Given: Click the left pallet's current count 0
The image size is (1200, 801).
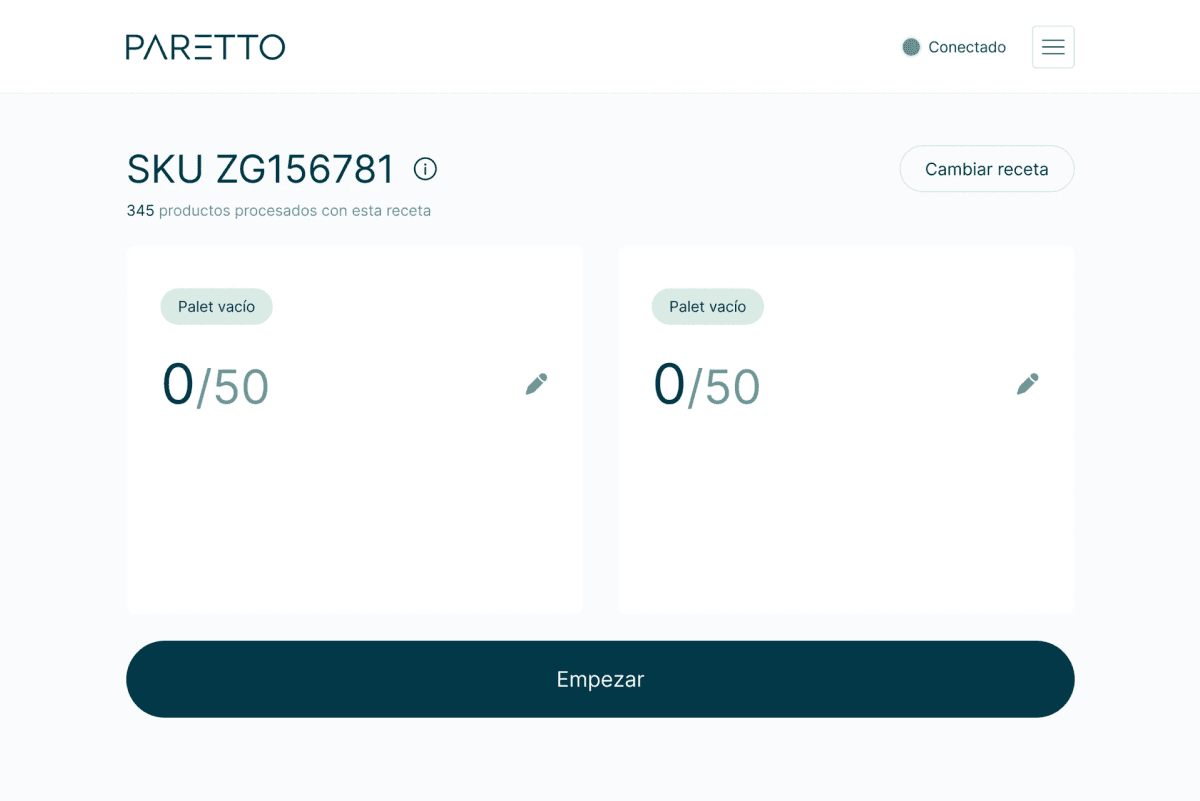Looking at the screenshot, I should pyautogui.click(x=178, y=385).
